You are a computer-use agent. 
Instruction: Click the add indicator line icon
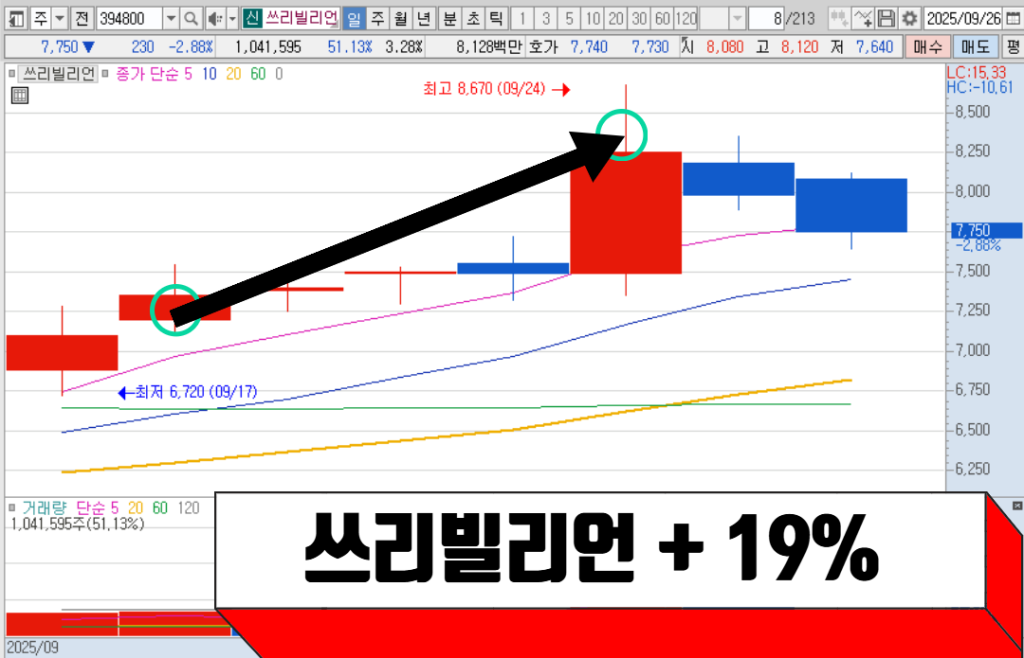tap(862, 19)
